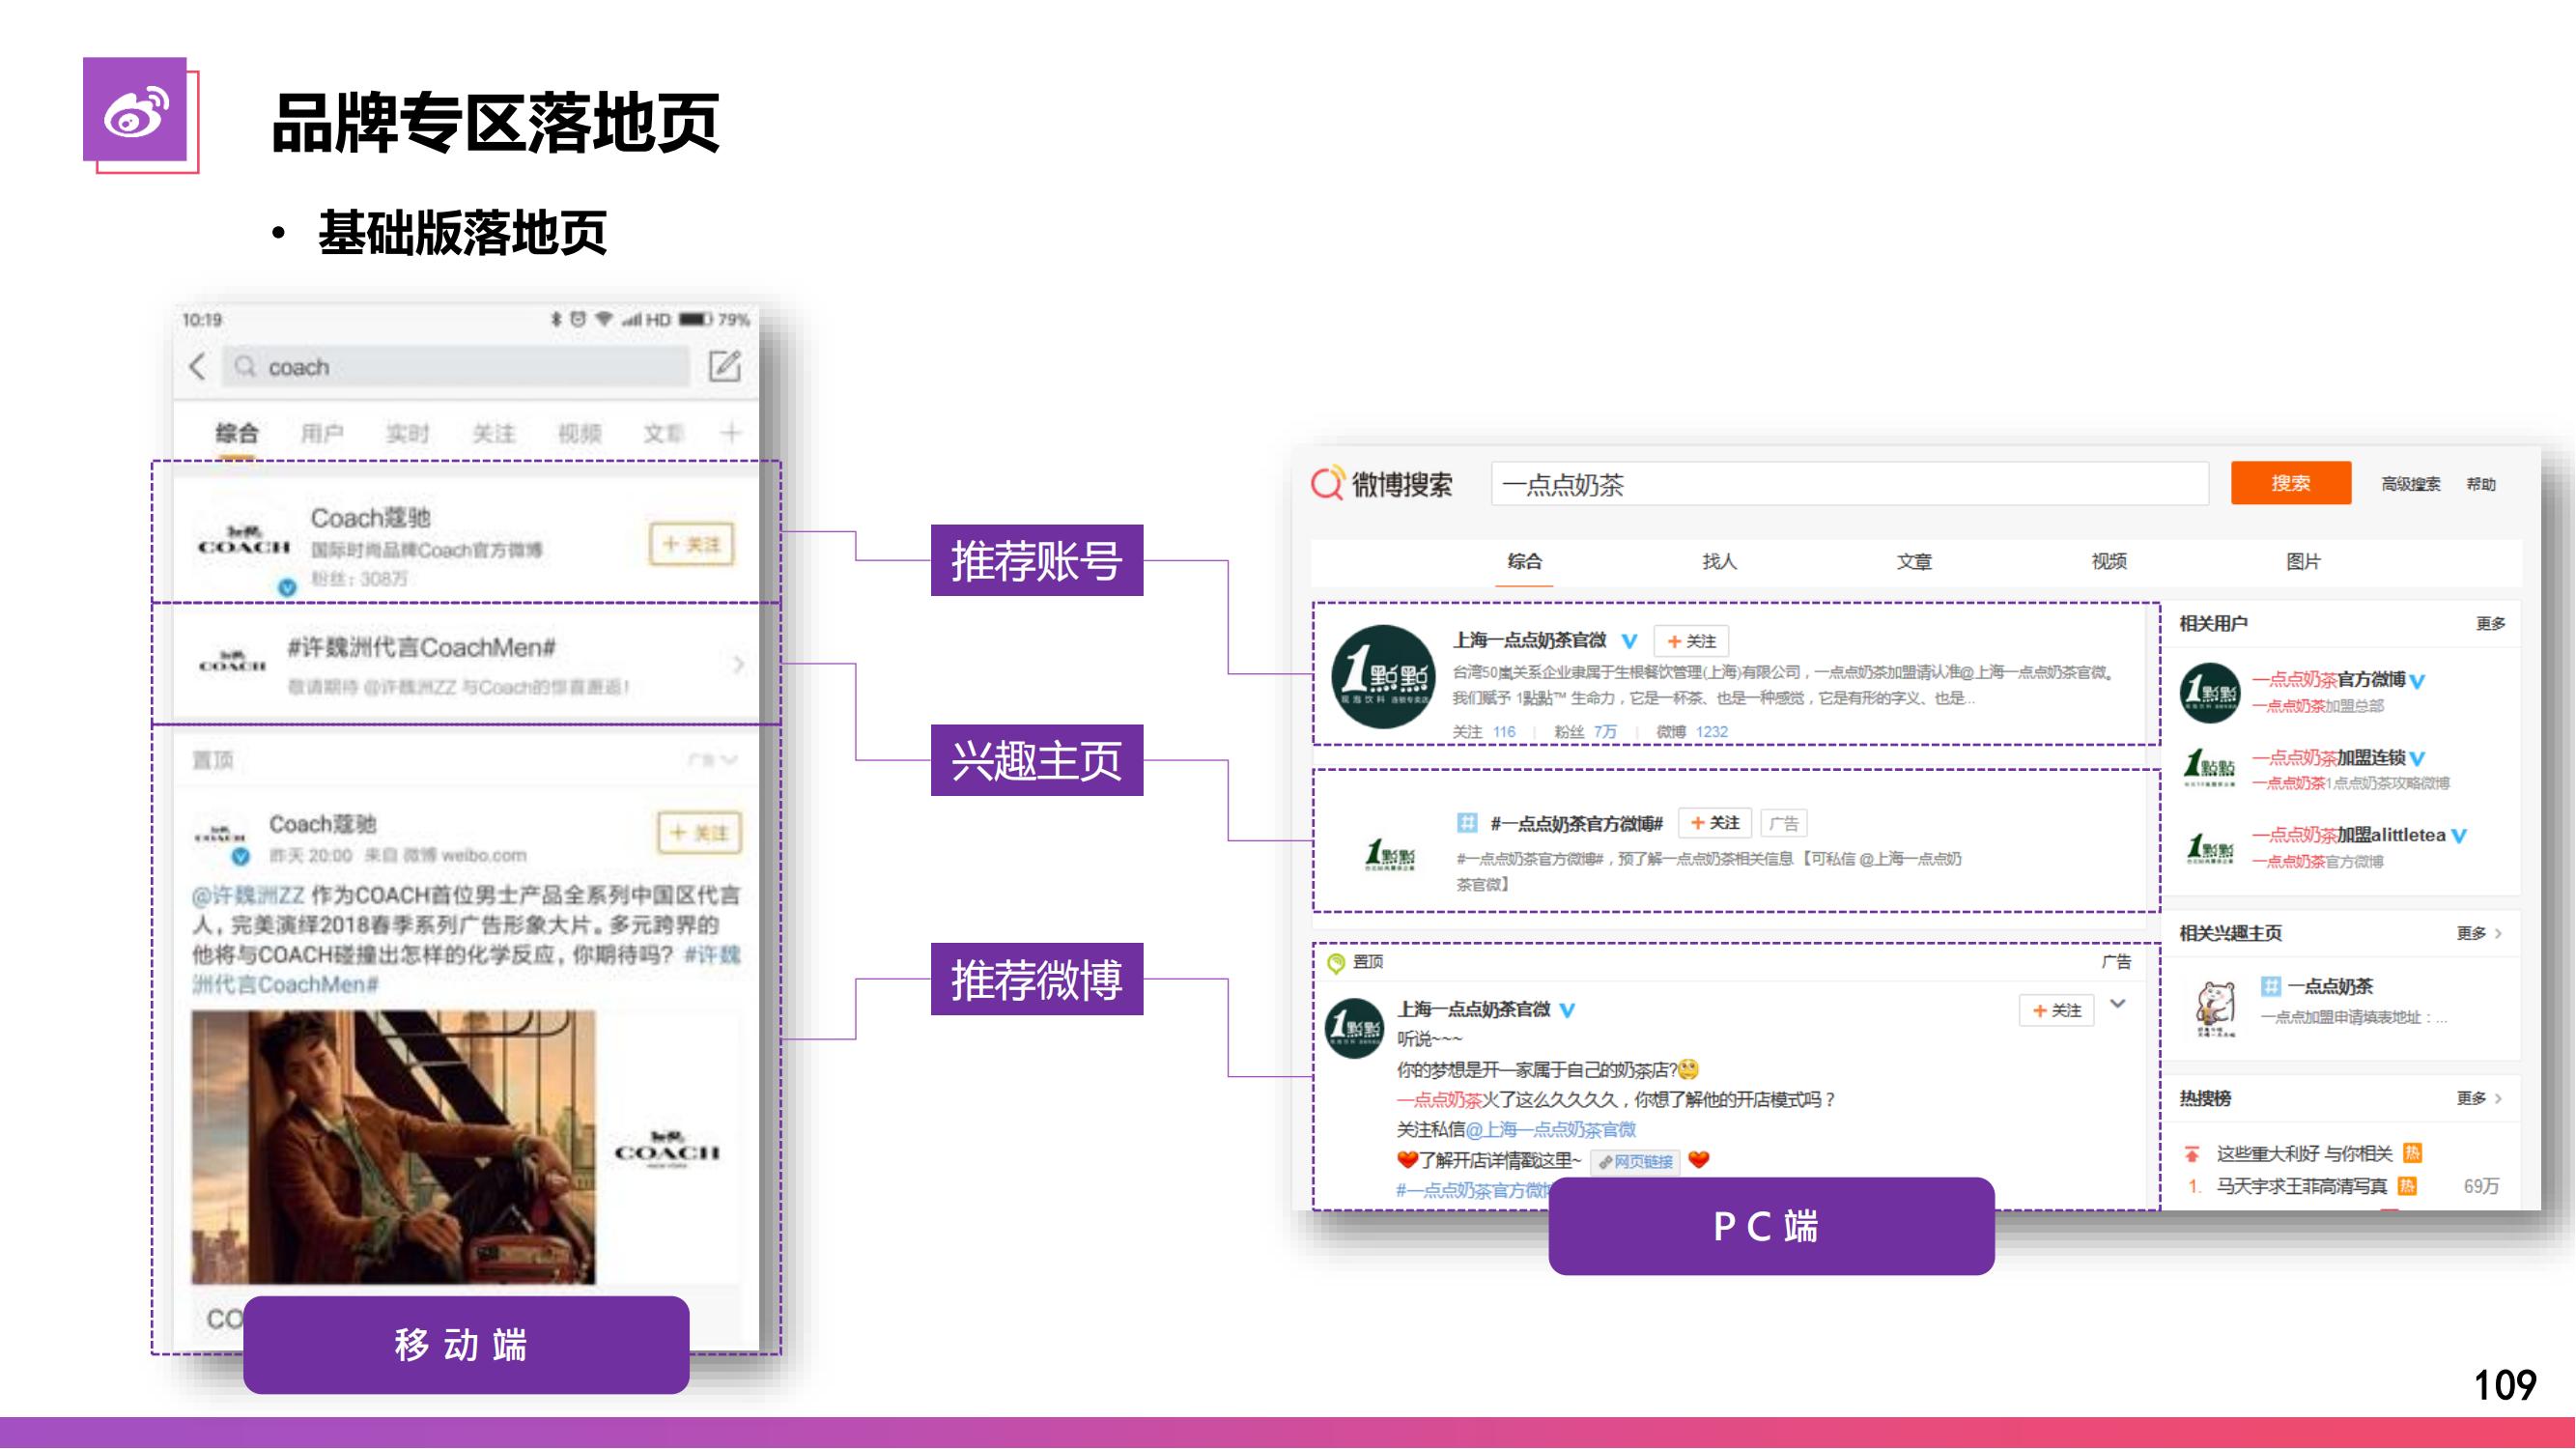
Task: Open @上海一点点奶茶官微 mention in the post
Action: [1550, 1129]
